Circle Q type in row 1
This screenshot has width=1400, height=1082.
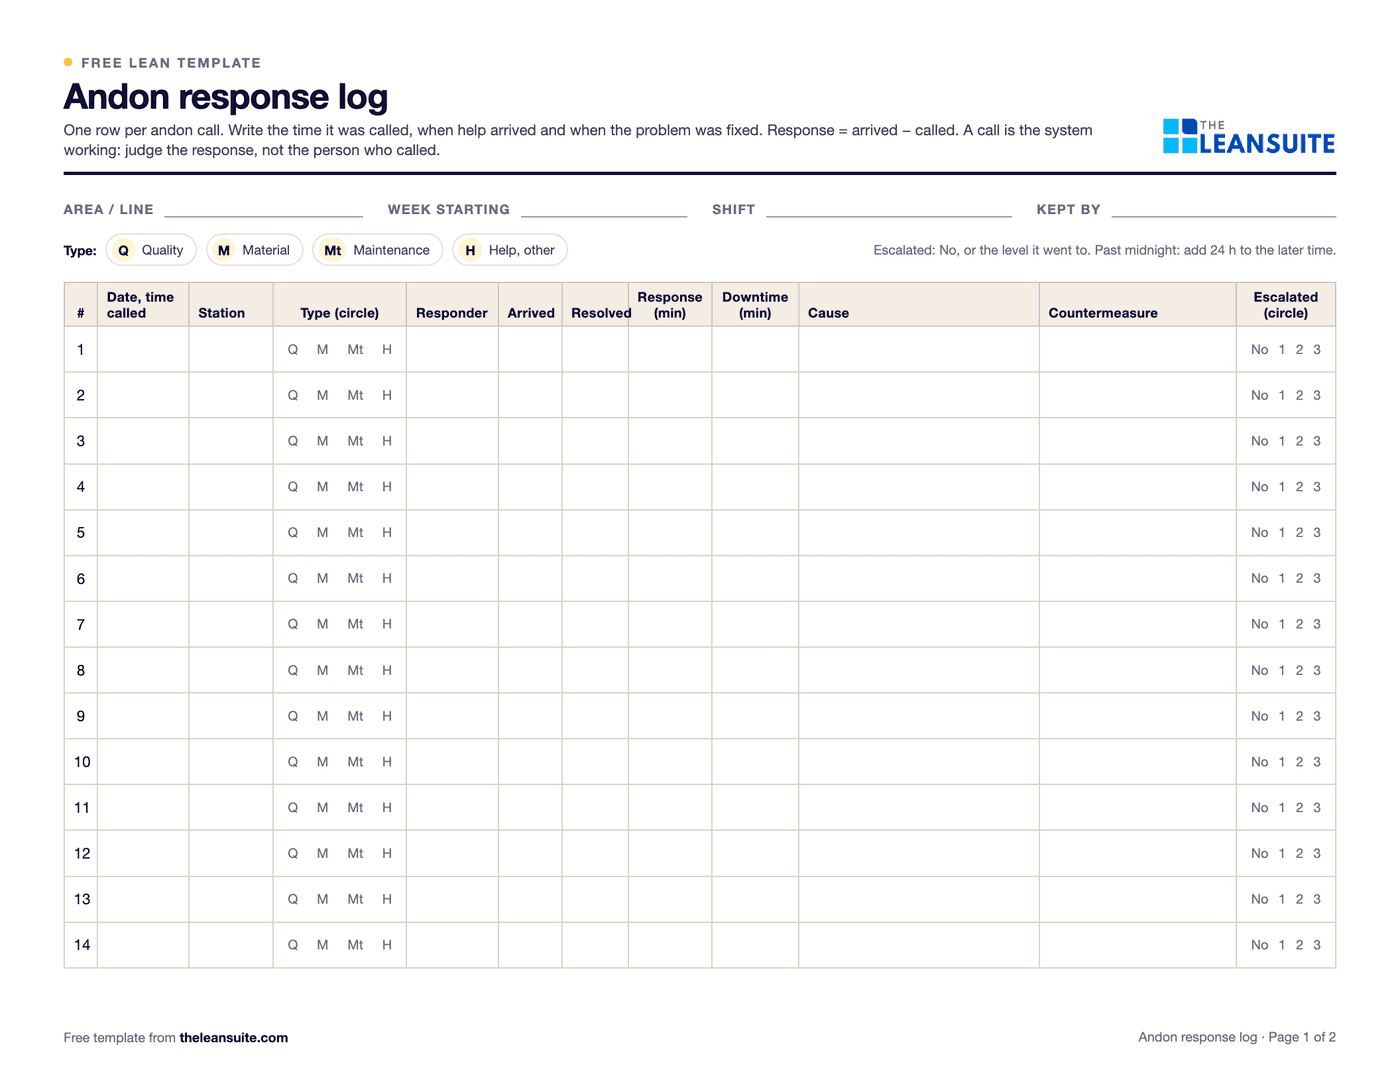point(293,350)
